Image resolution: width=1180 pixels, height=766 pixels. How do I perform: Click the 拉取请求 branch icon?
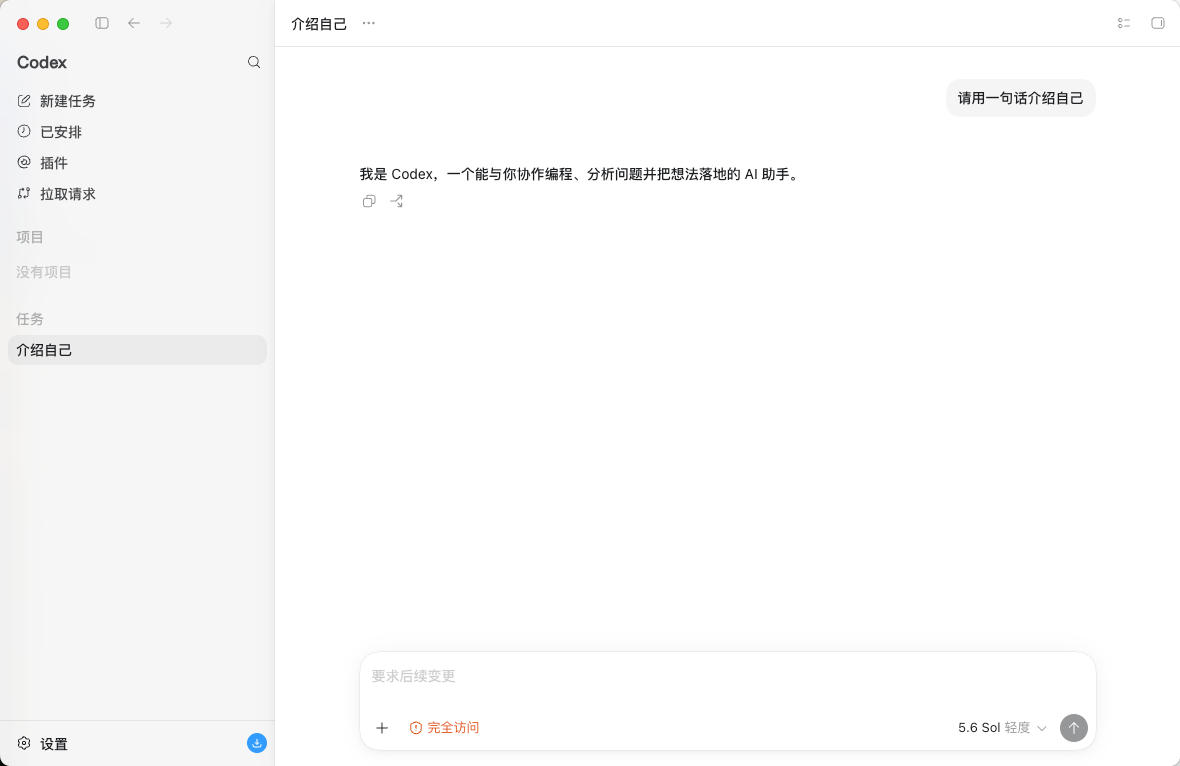24,193
